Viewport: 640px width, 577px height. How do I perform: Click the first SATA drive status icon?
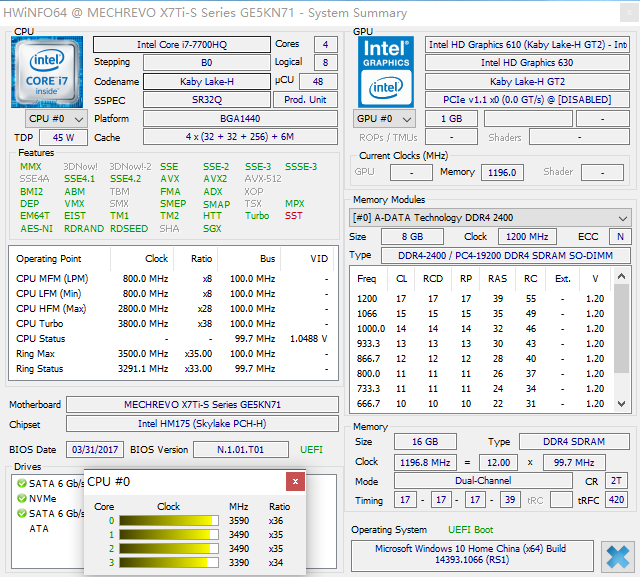[x=21, y=483]
